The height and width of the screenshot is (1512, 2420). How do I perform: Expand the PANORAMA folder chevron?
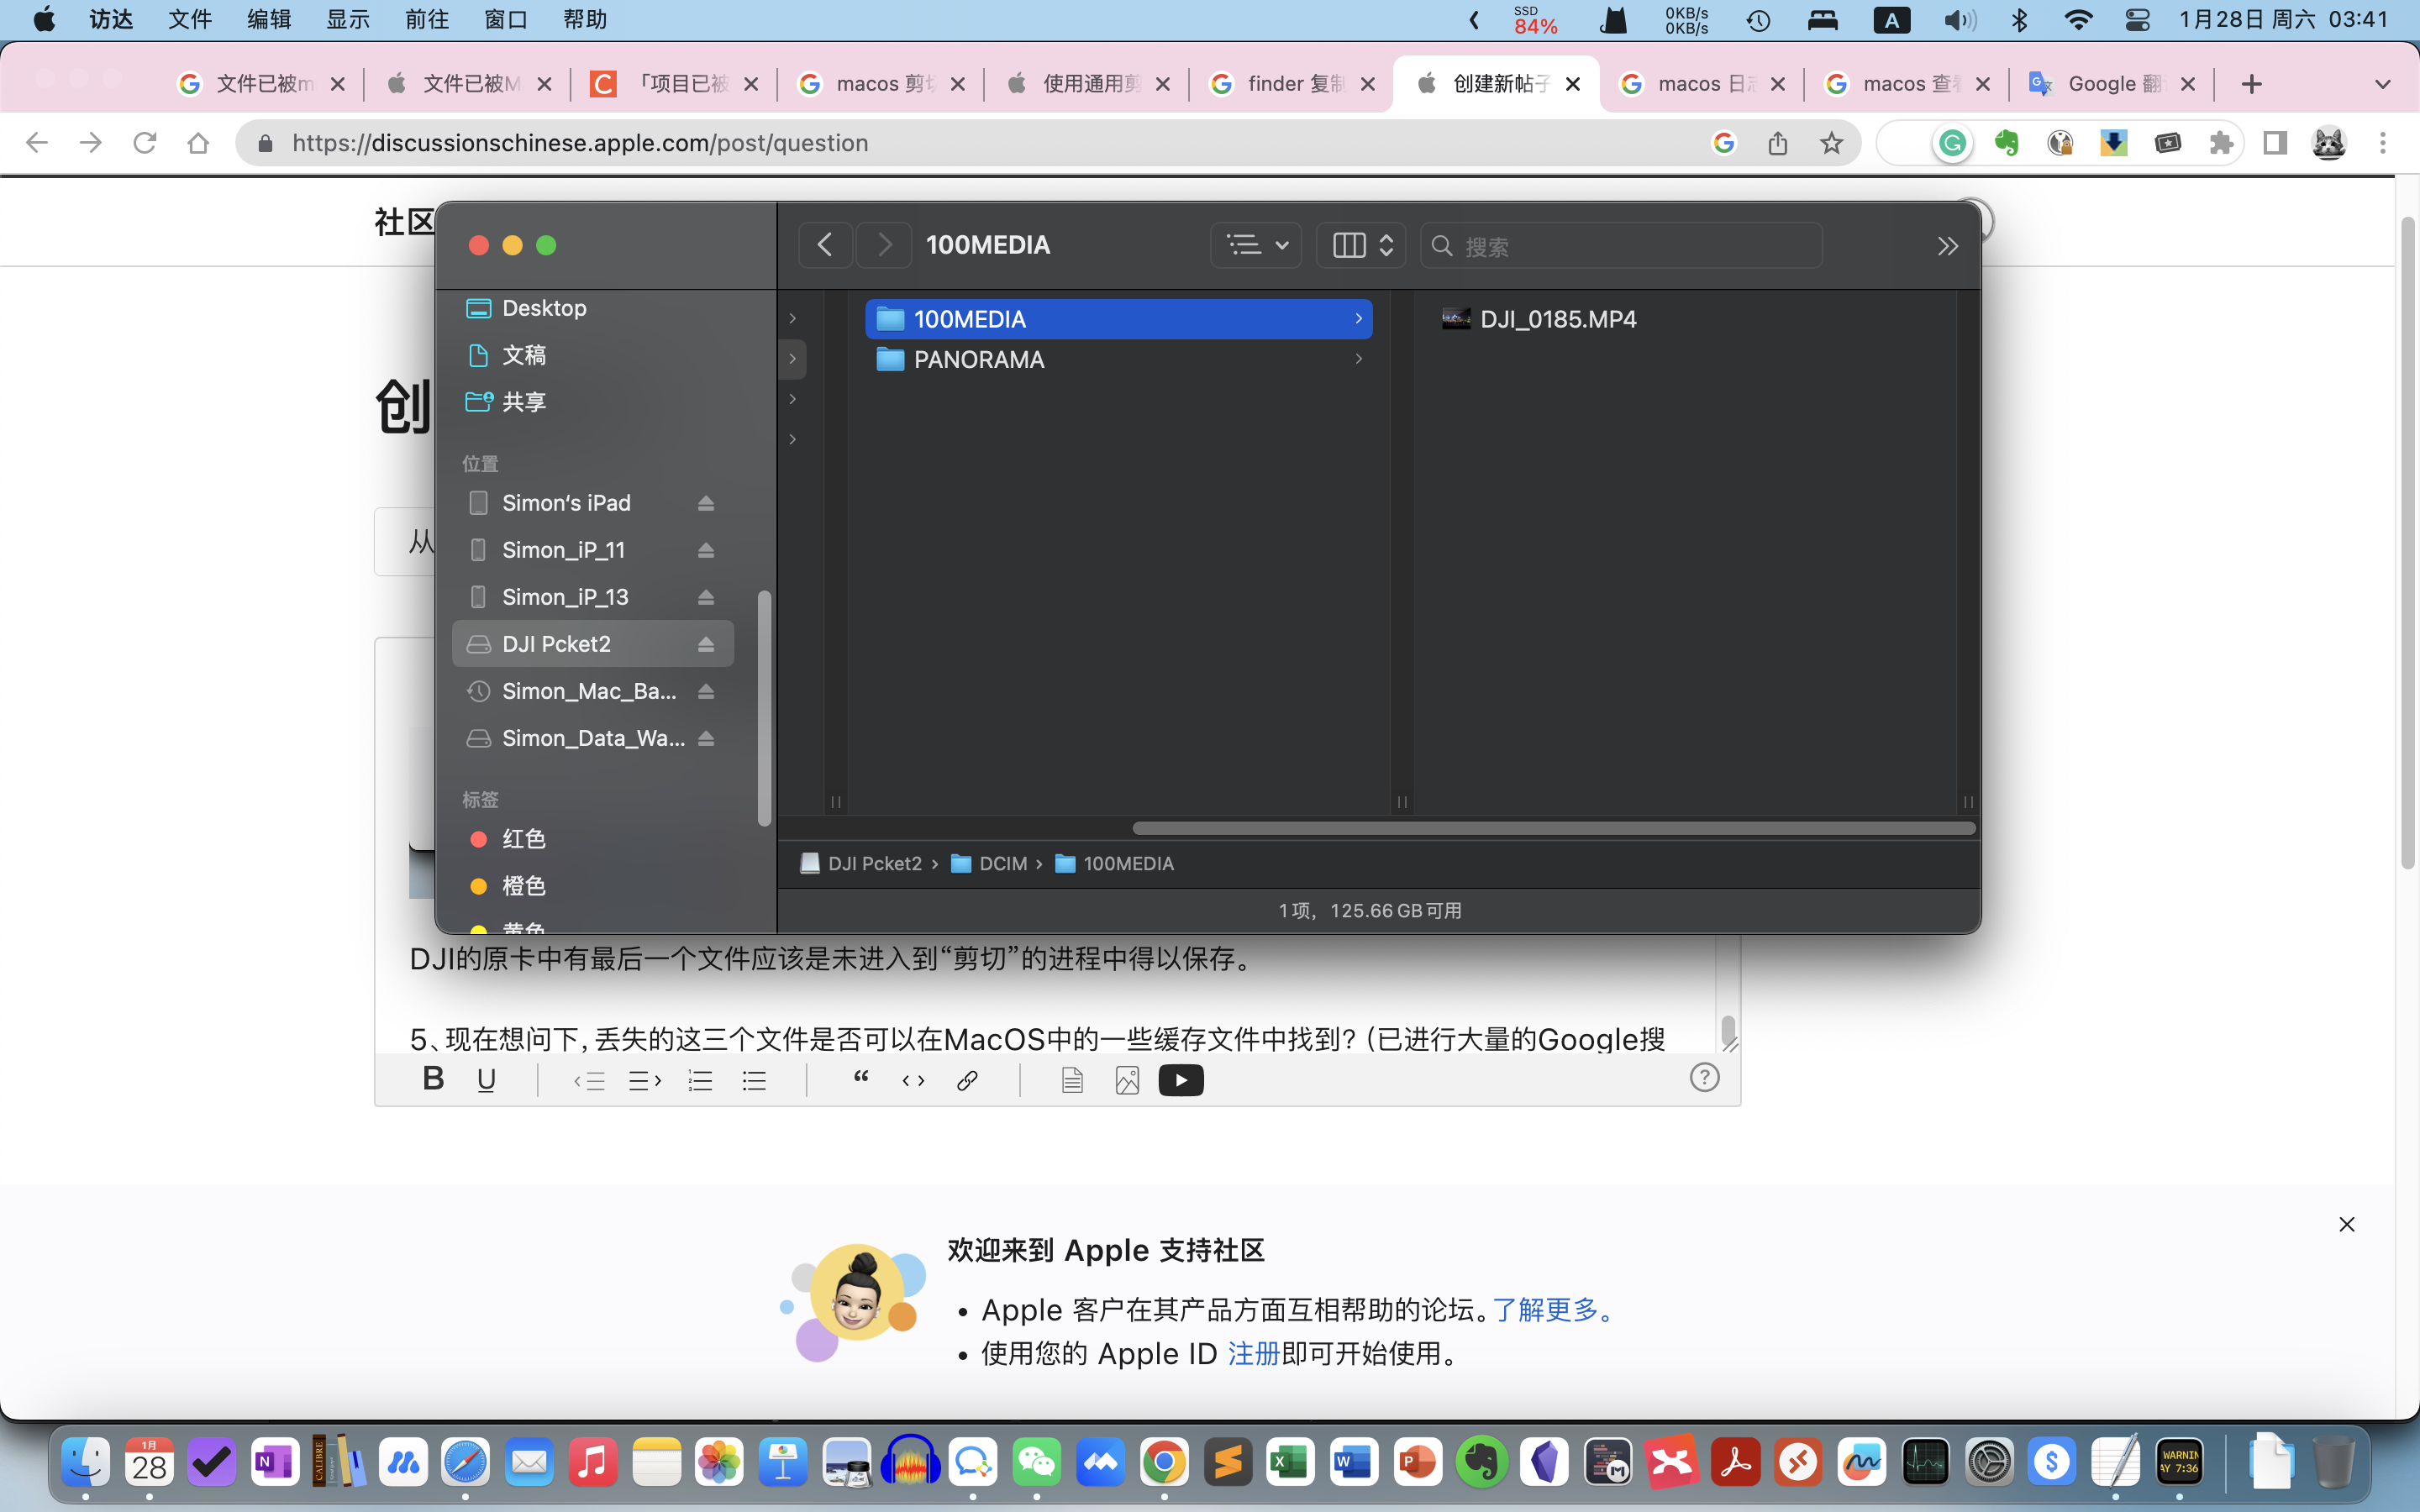[x=1358, y=359]
